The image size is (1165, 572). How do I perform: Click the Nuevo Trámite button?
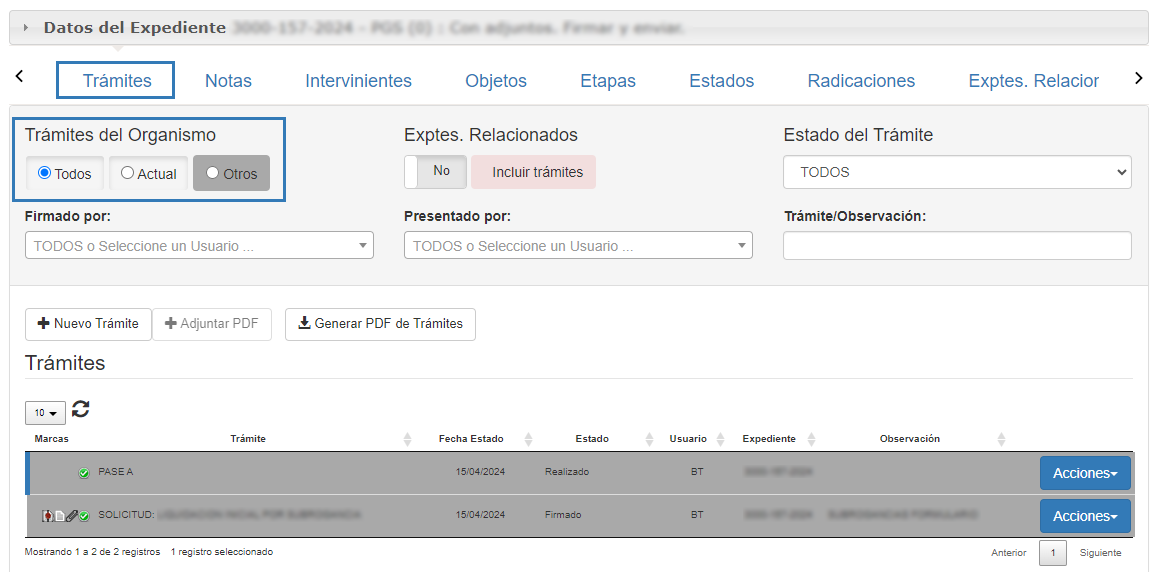click(x=88, y=324)
